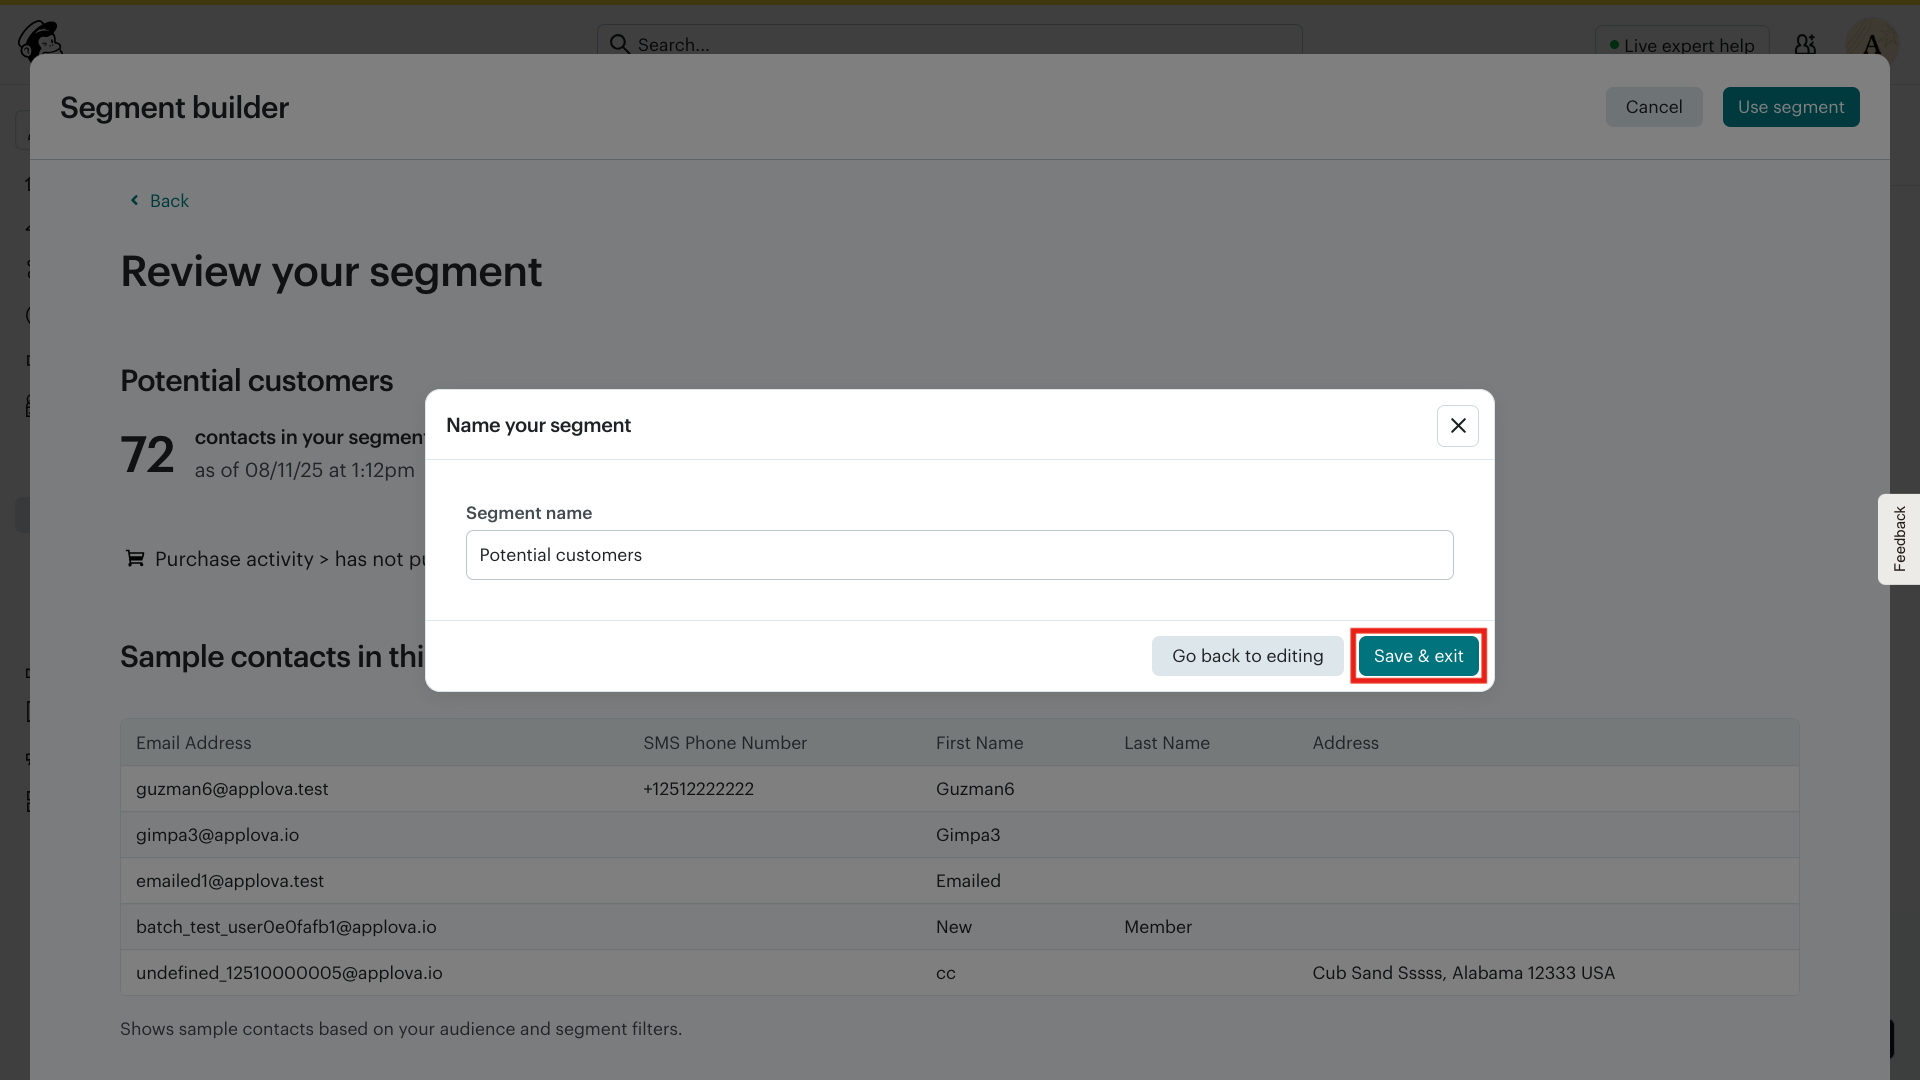Select the guzman6@applova.test contact row

pos(232,789)
